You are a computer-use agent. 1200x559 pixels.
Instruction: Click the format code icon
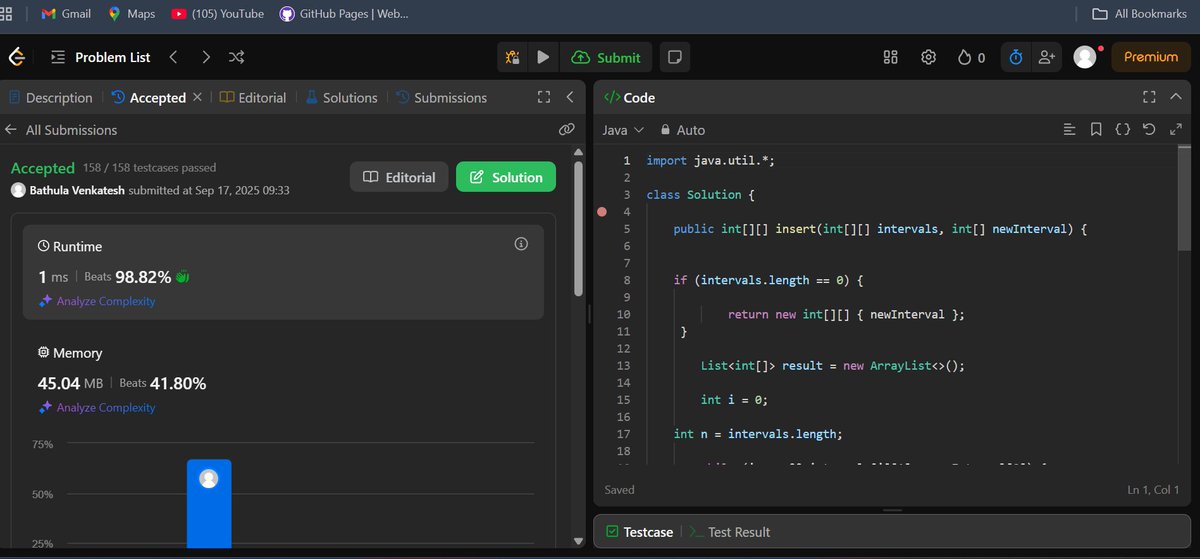coord(1069,129)
